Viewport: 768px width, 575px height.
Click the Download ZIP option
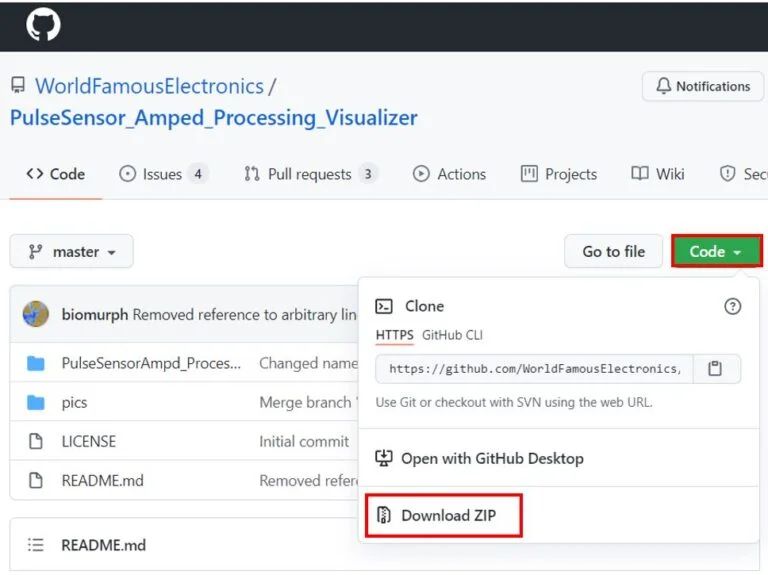click(443, 515)
